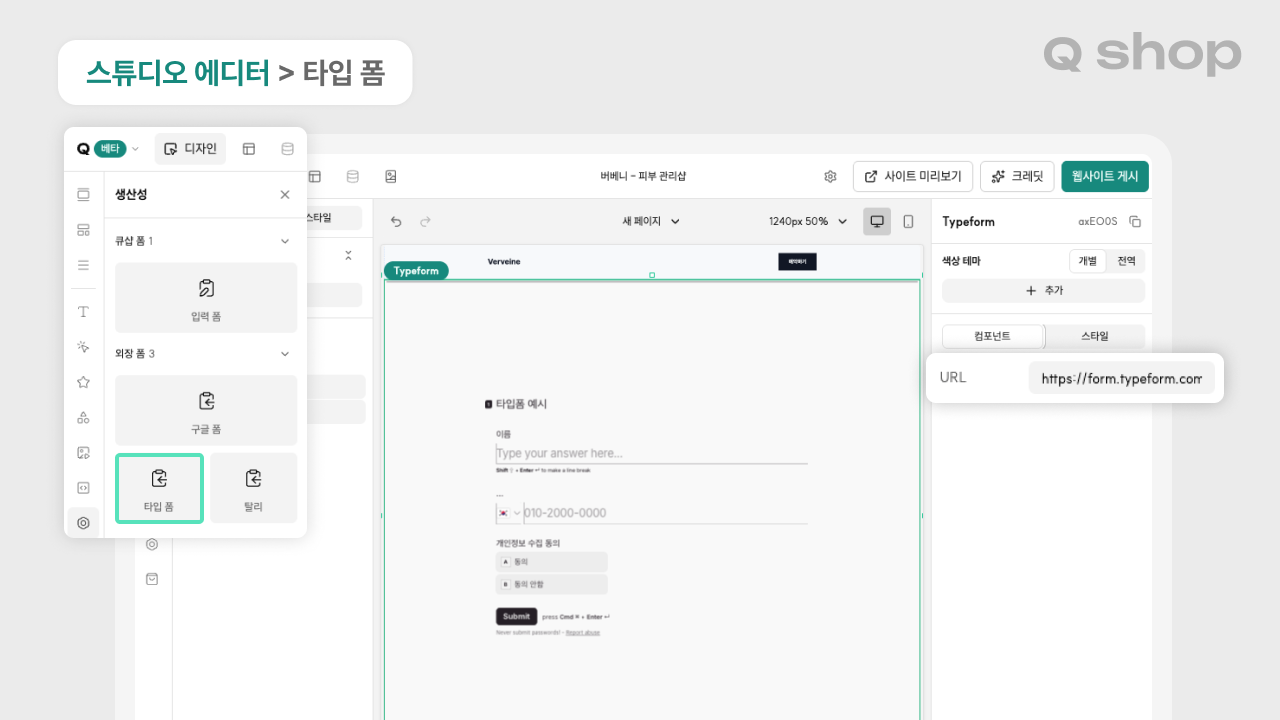Click the + 추가 color theme button
This screenshot has height=720, width=1280.
coord(1043,291)
